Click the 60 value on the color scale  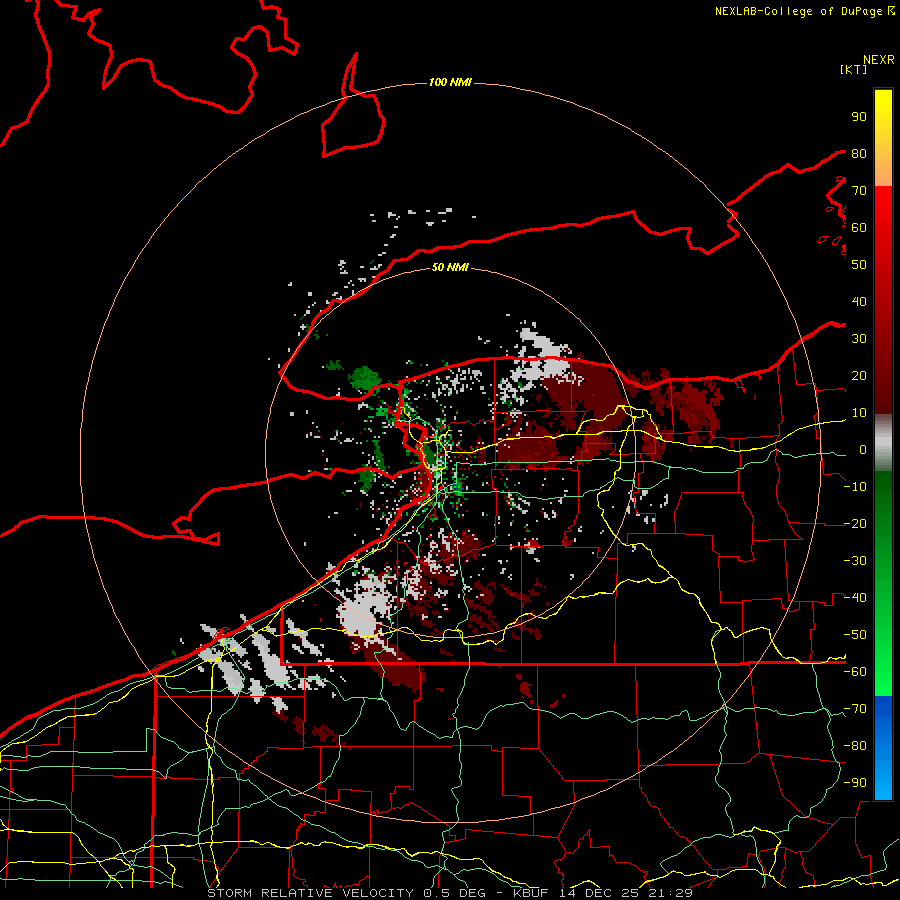859,228
